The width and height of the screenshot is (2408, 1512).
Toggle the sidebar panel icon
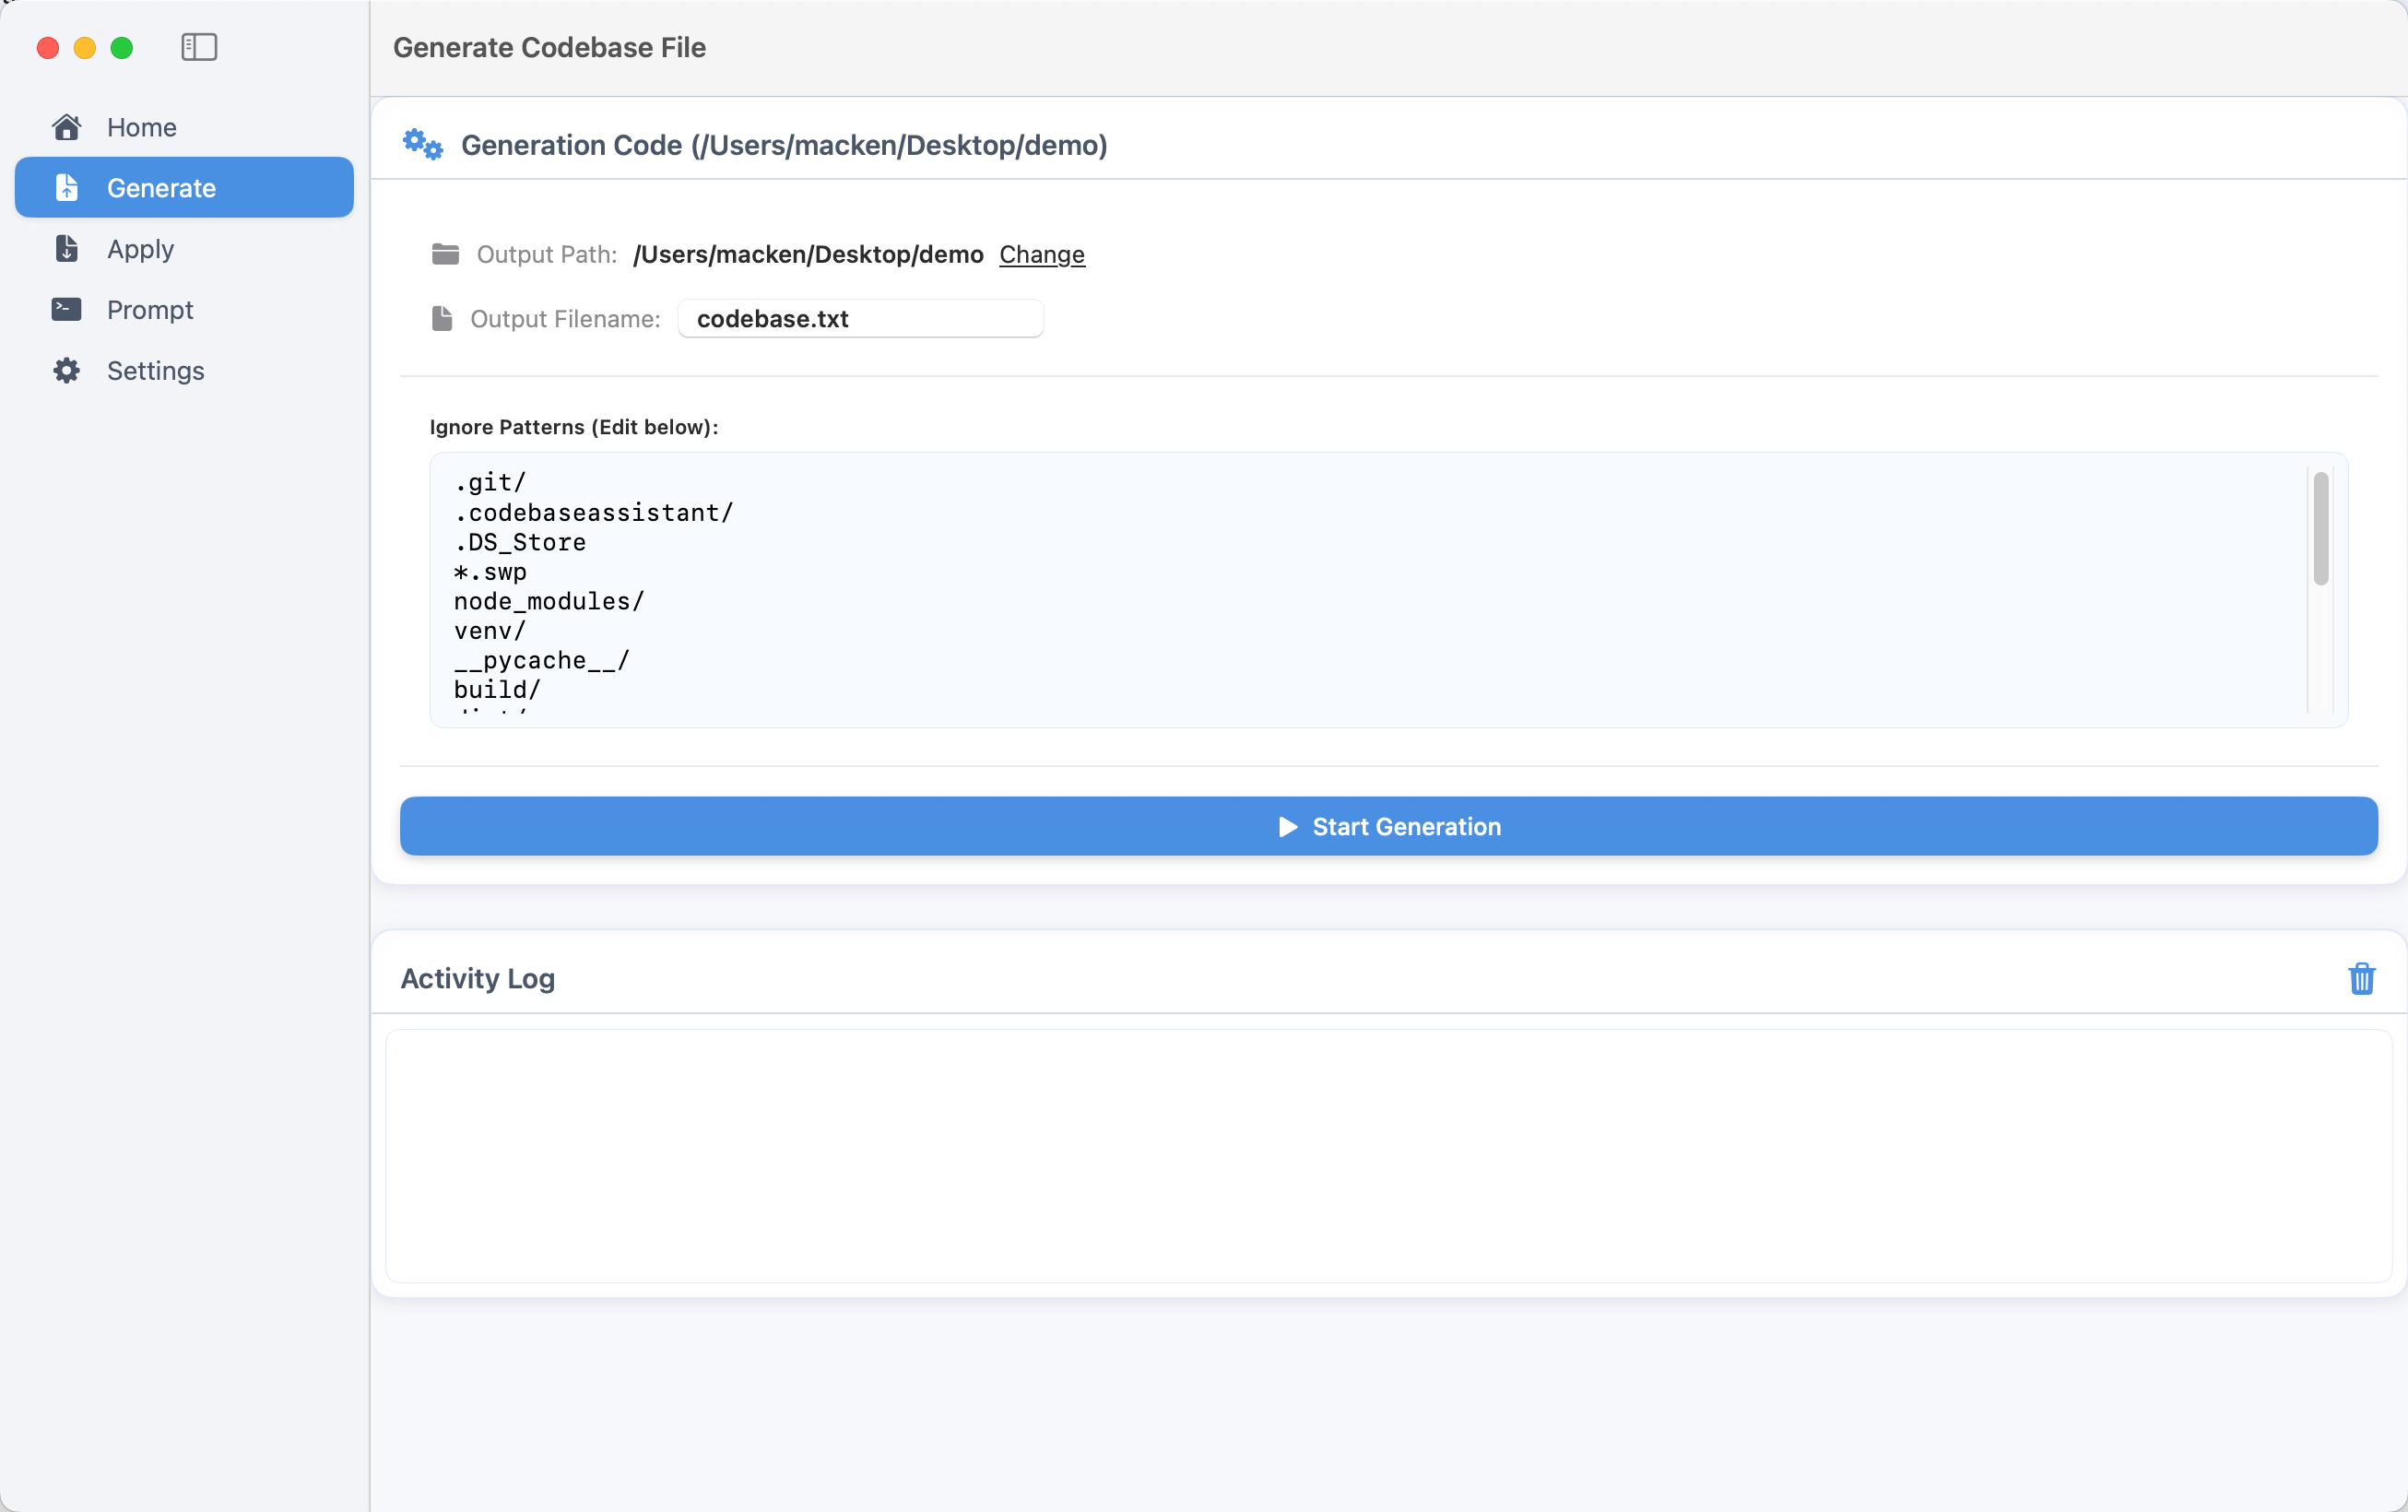199,47
